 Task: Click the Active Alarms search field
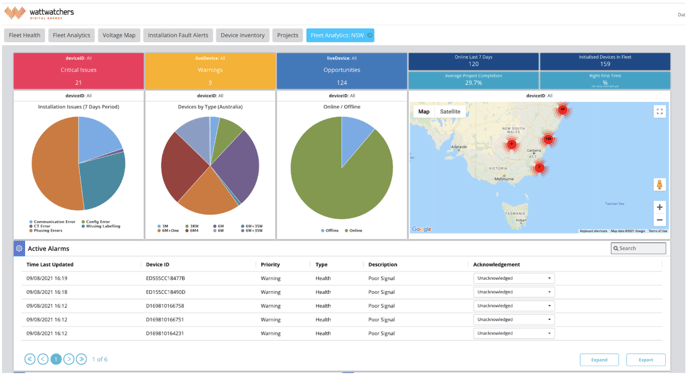point(638,248)
